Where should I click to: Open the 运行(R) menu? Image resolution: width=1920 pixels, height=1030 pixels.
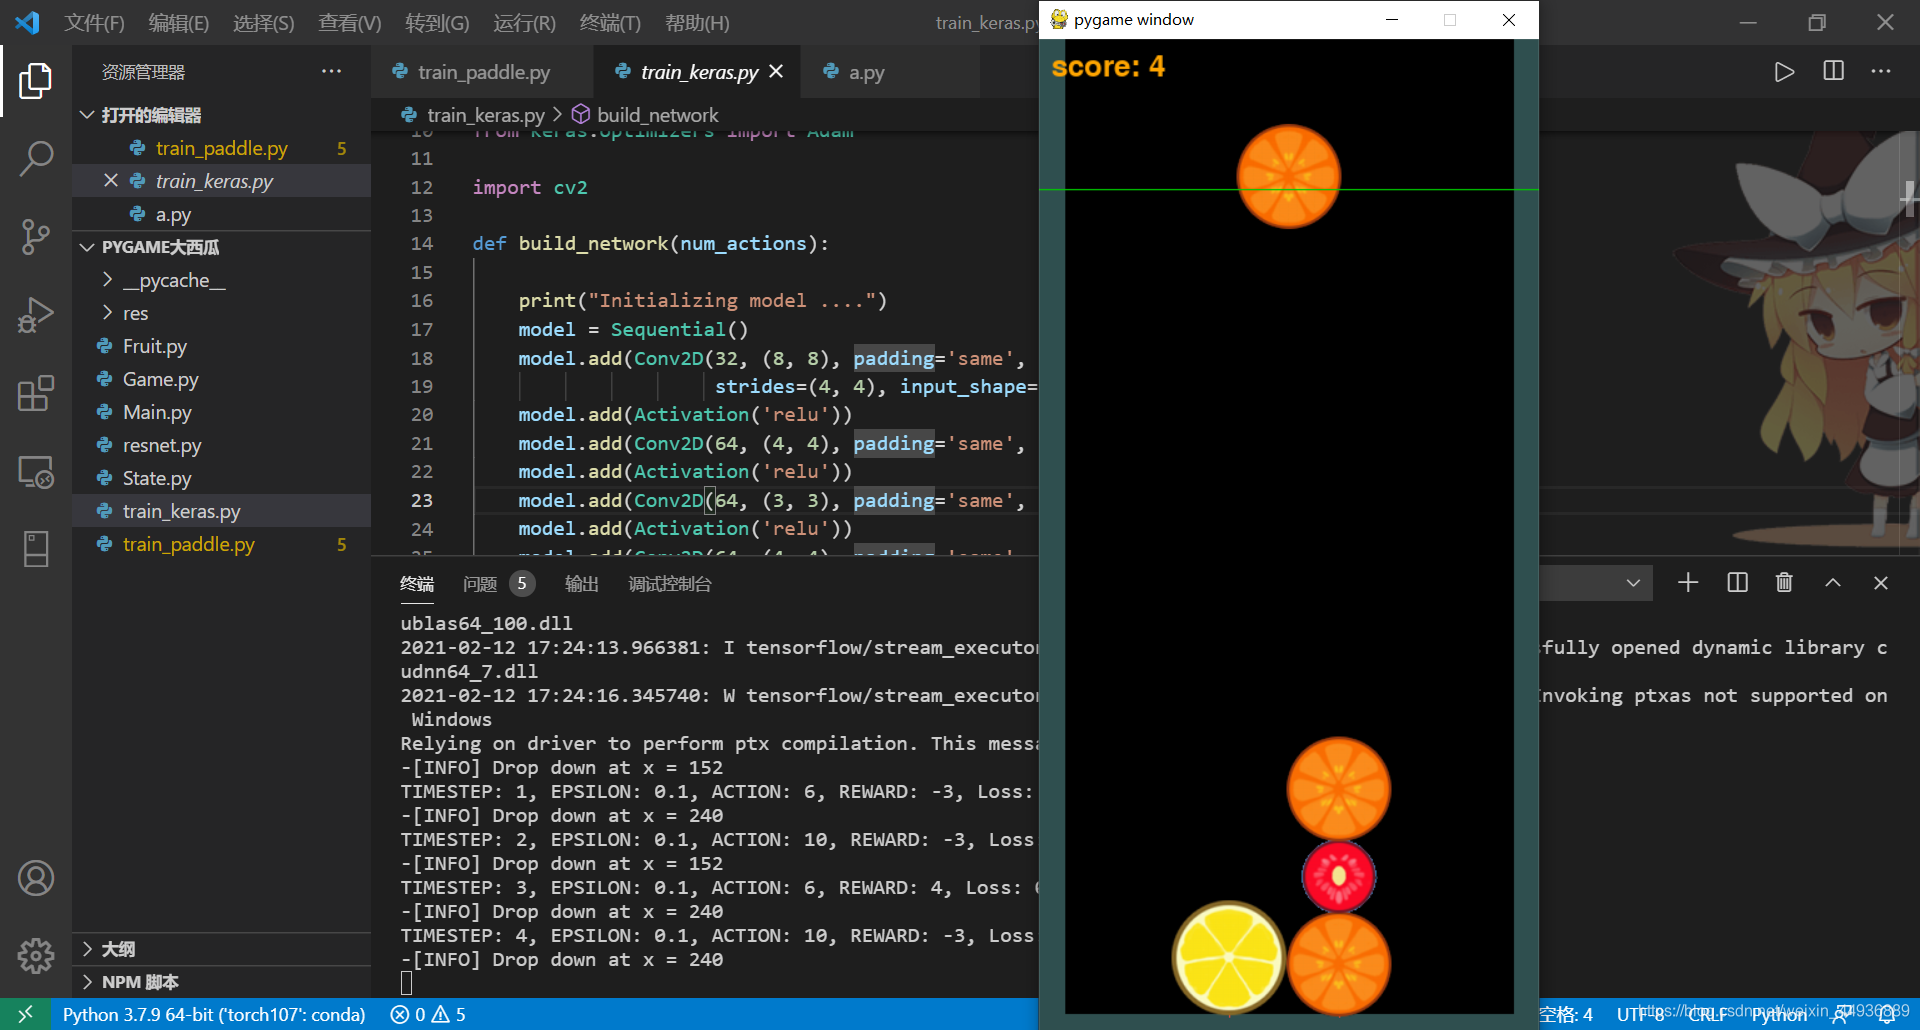point(524,22)
